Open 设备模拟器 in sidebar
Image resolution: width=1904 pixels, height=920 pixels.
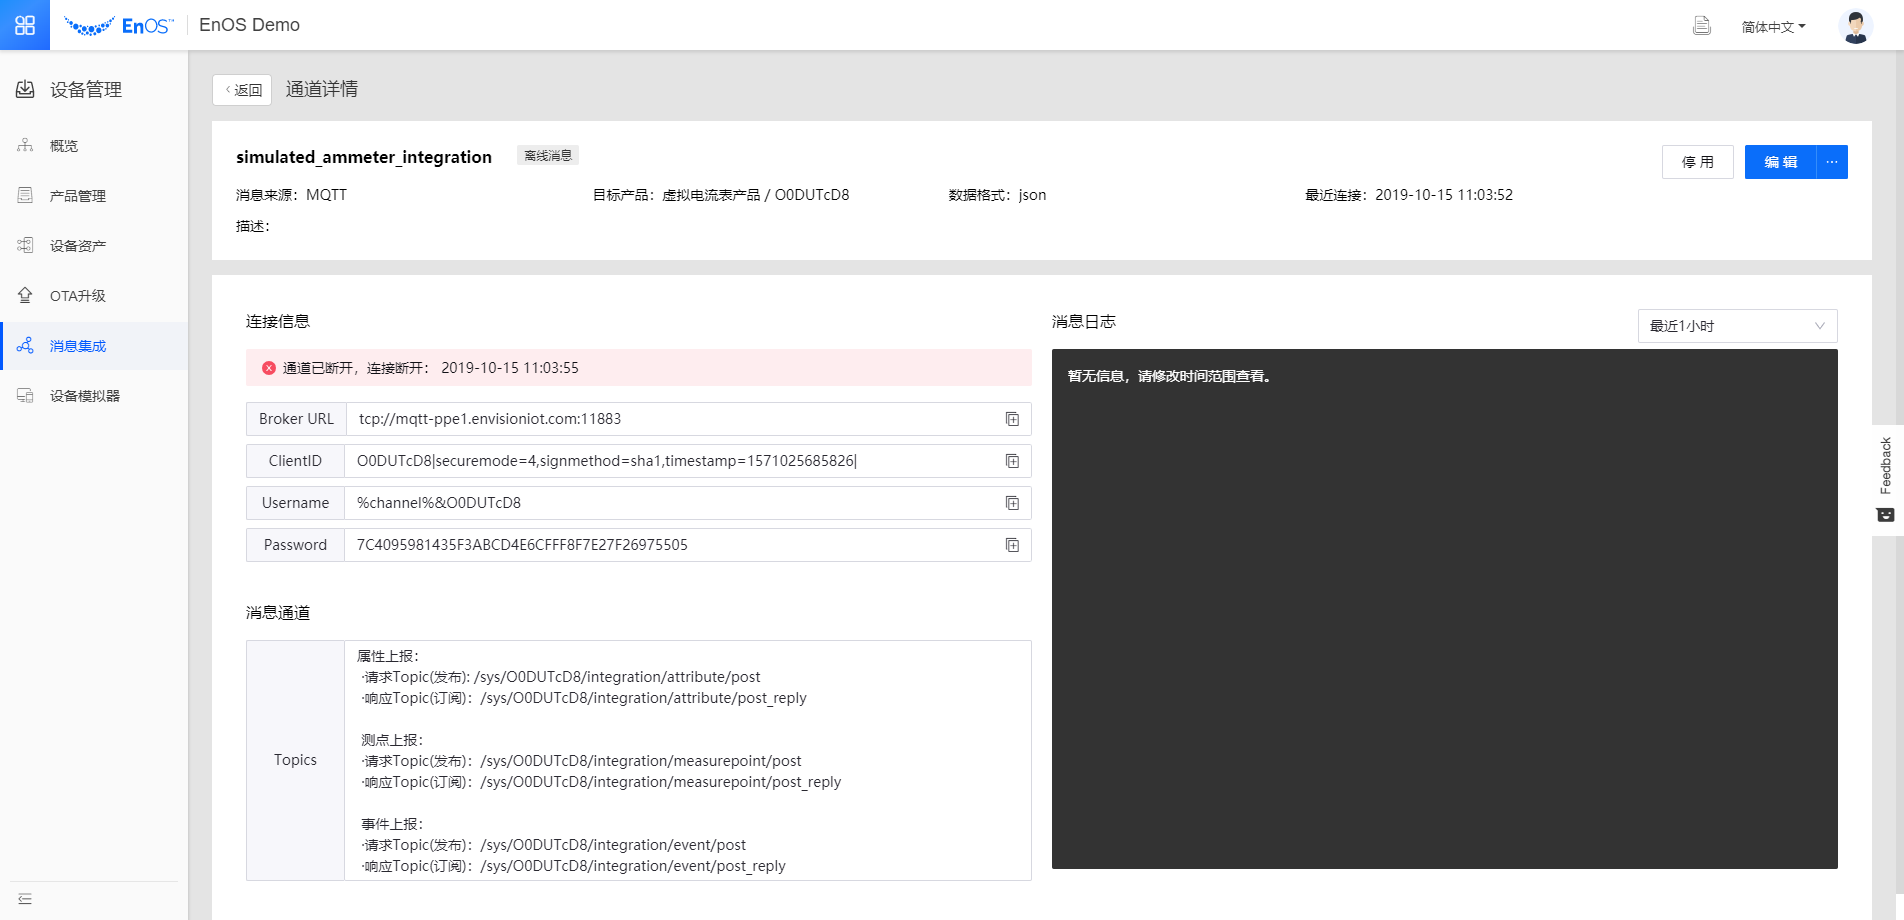(x=84, y=396)
